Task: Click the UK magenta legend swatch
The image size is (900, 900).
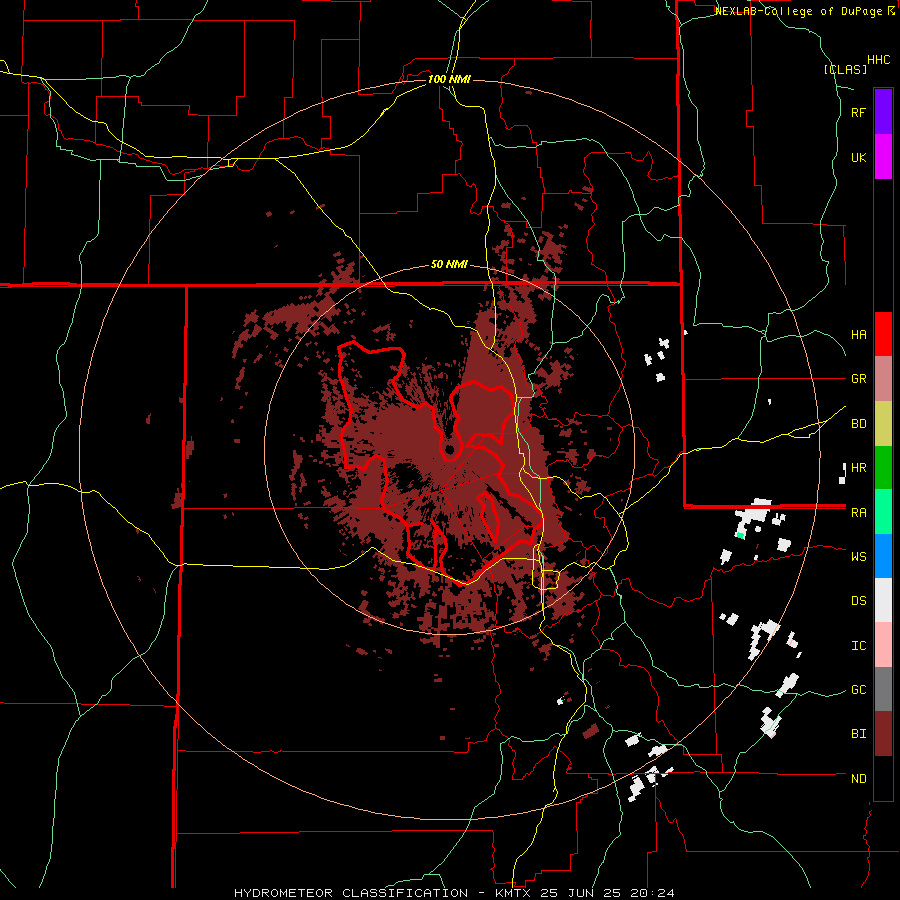Action: [x=883, y=157]
